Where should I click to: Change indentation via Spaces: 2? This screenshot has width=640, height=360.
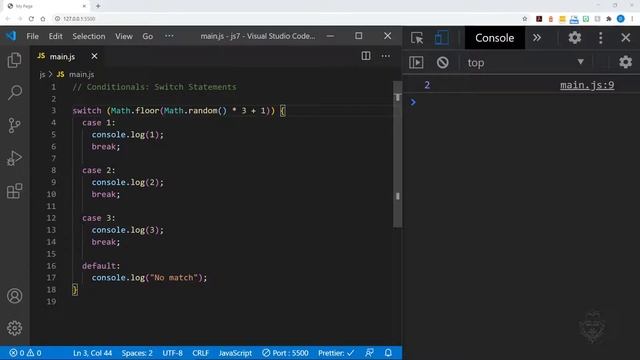click(x=137, y=353)
